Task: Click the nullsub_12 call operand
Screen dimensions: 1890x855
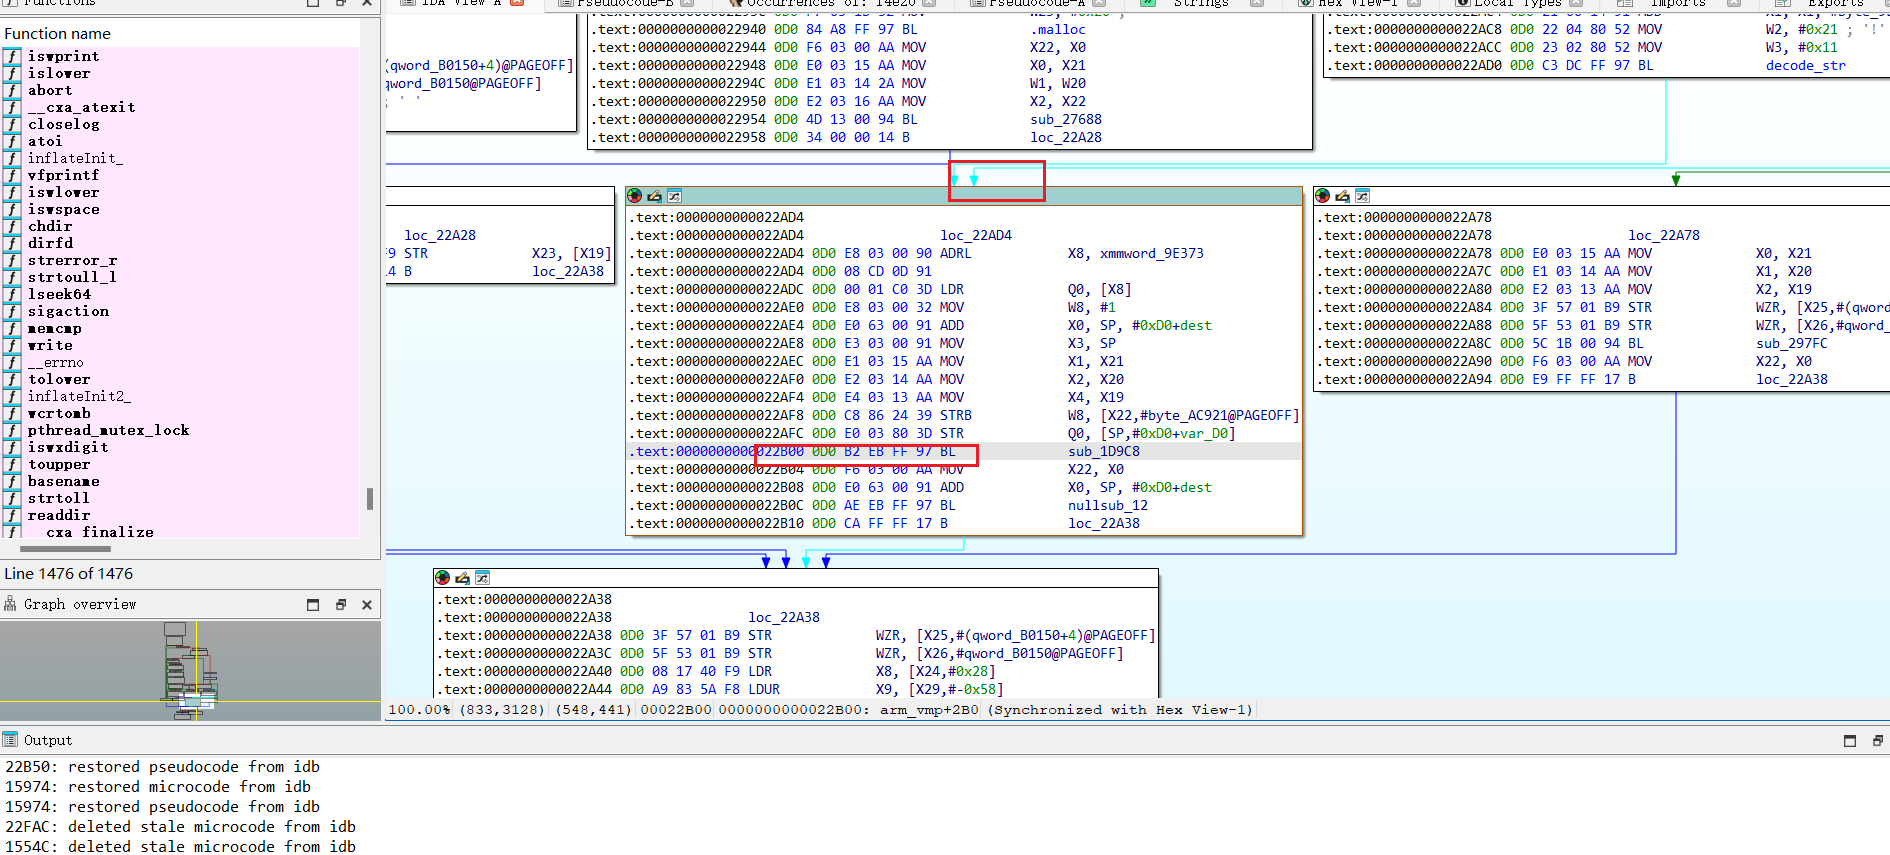Action: (x=1108, y=505)
